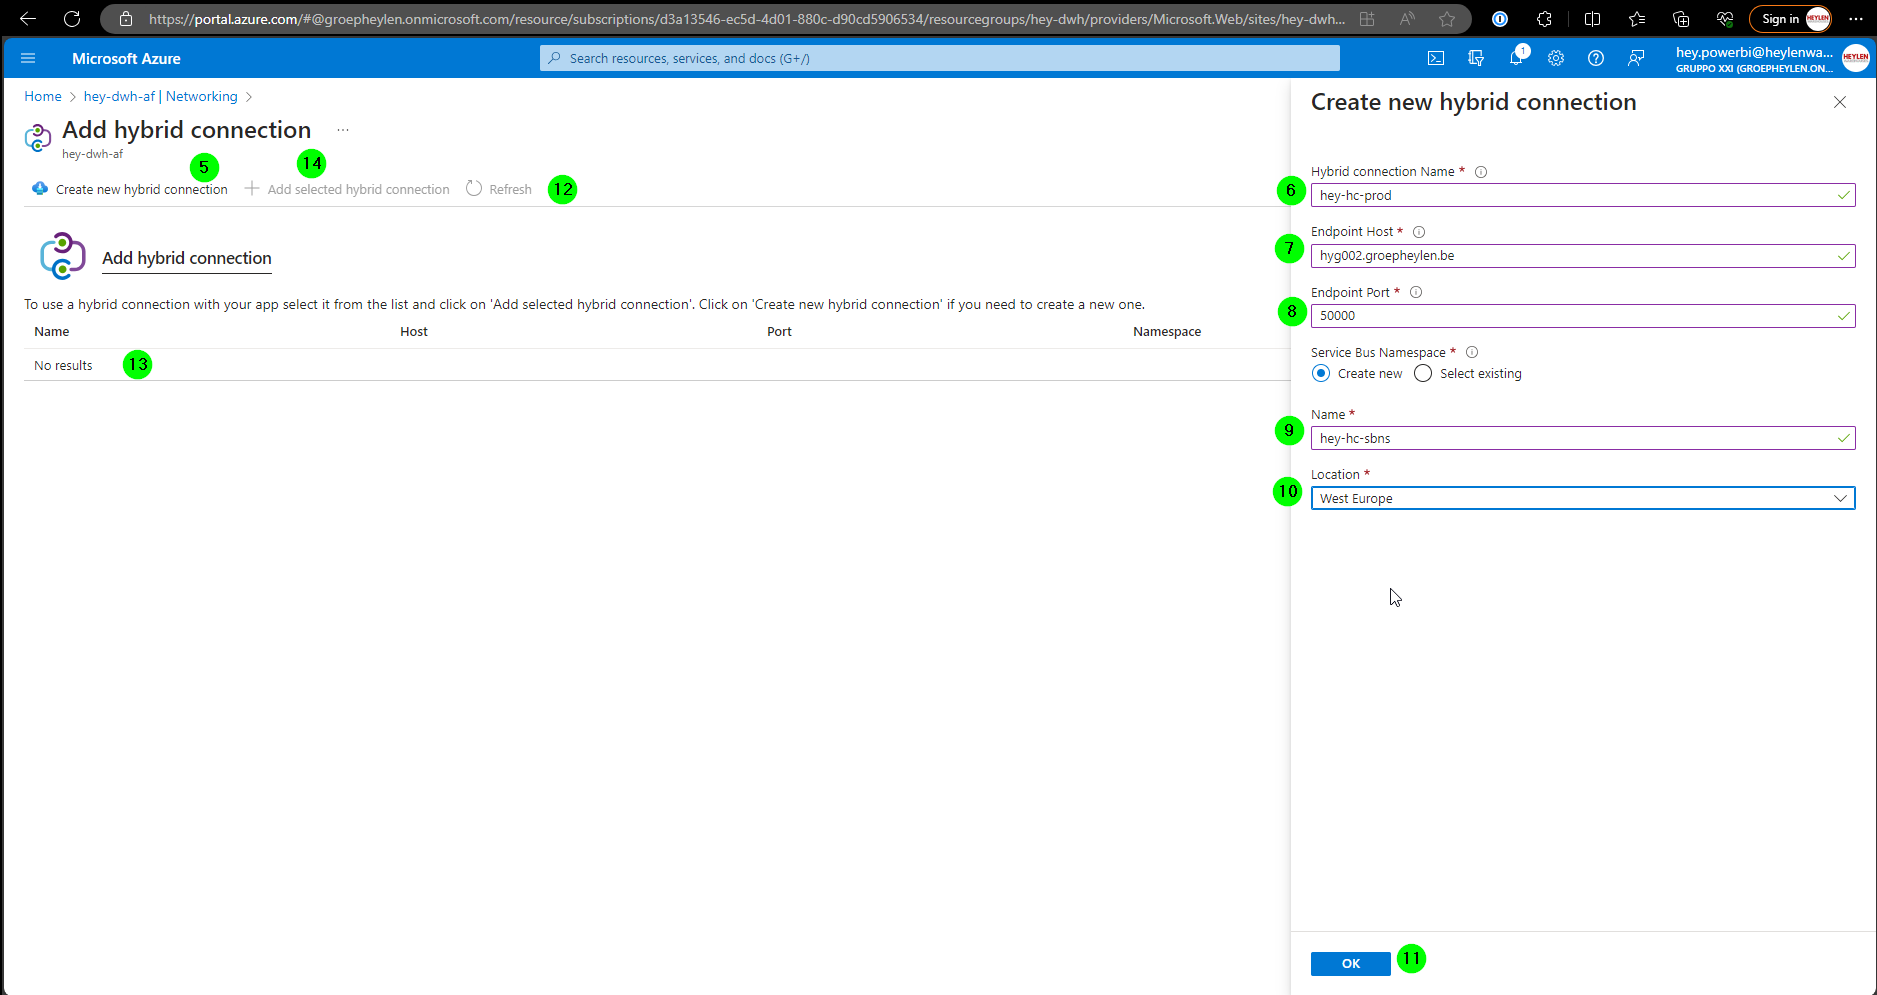Viewport: 1877px width, 995px height.
Task: Click the 'No results' table row text
Action: (63, 365)
